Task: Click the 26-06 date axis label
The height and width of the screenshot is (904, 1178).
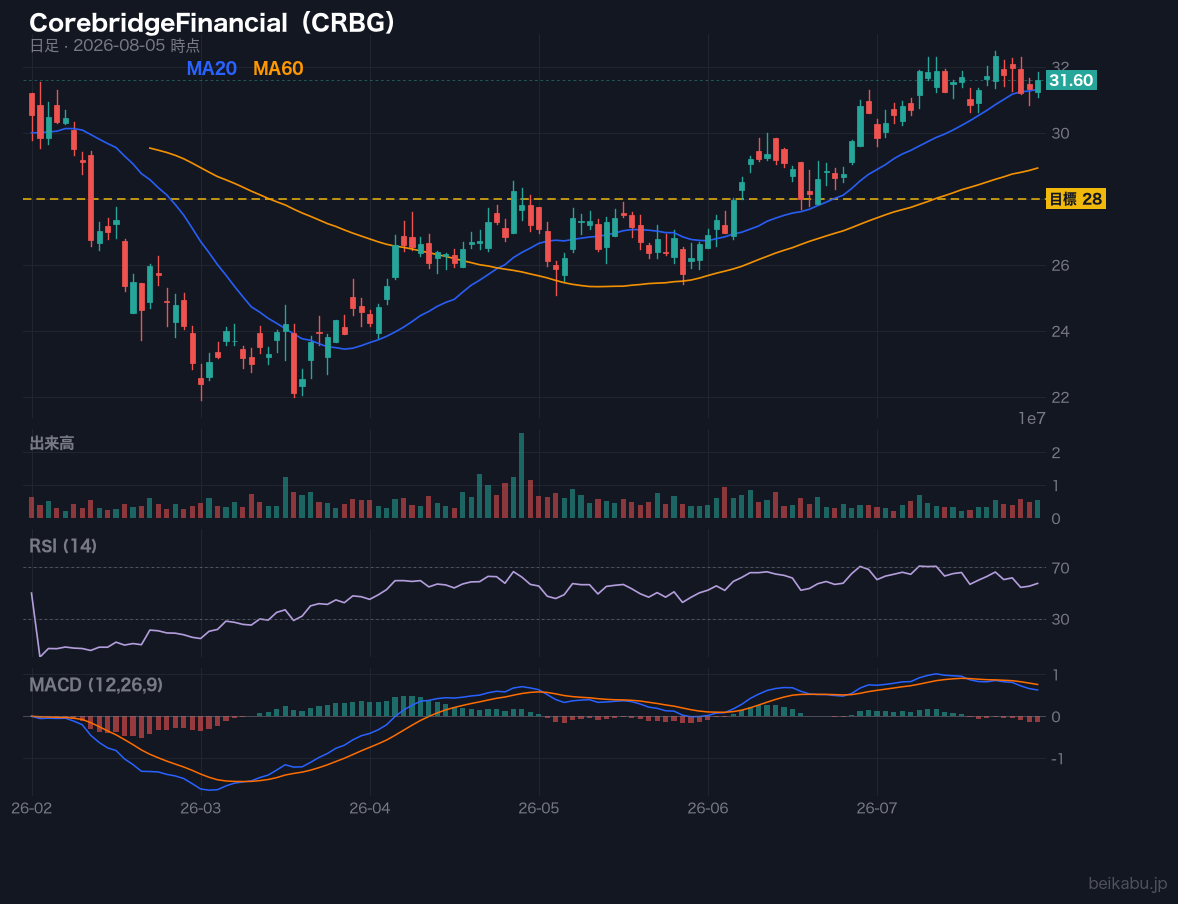Action: tap(708, 809)
